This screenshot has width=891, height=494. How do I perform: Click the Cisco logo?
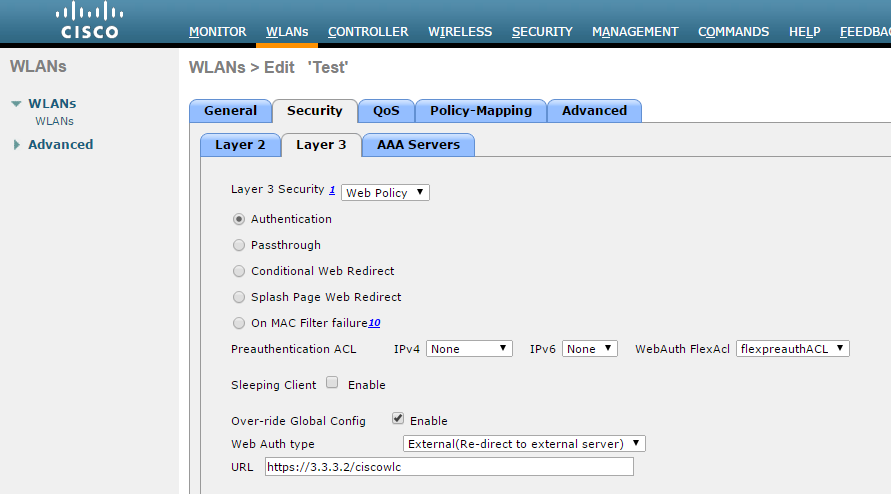(90, 20)
